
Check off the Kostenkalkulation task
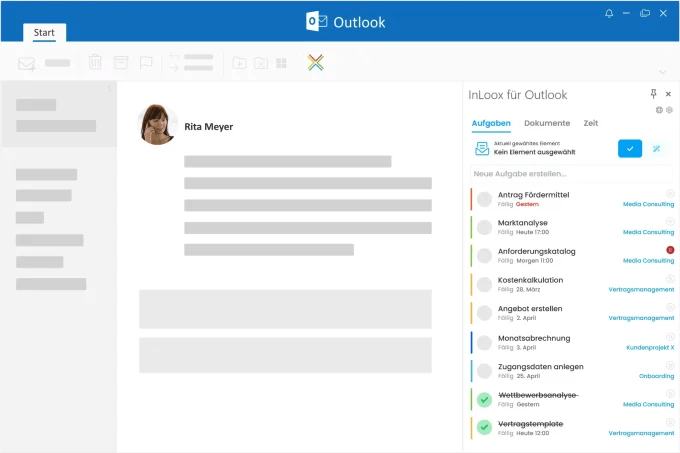(x=484, y=285)
